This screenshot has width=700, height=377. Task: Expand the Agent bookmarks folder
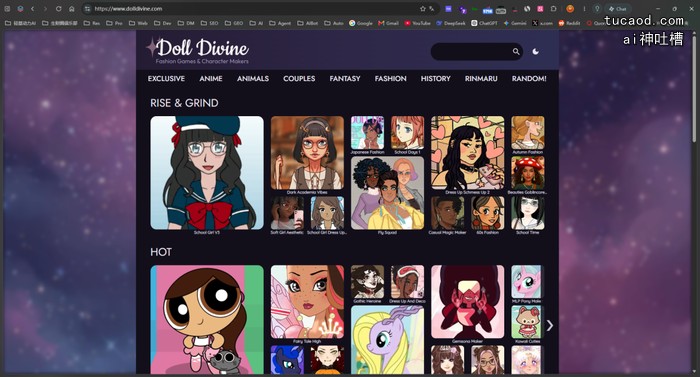(280, 23)
